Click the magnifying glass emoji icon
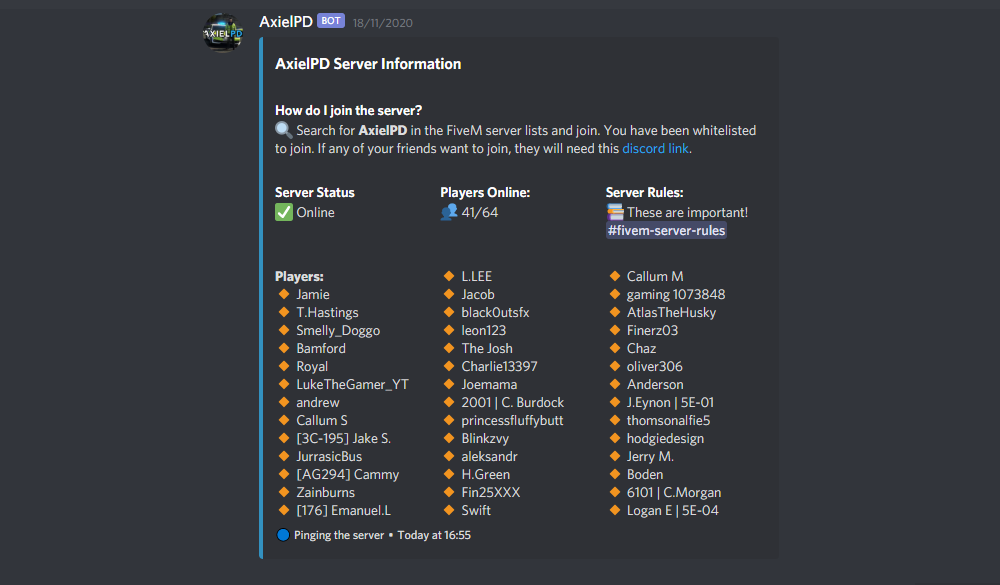The width and height of the screenshot is (1000, 585). click(283, 130)
